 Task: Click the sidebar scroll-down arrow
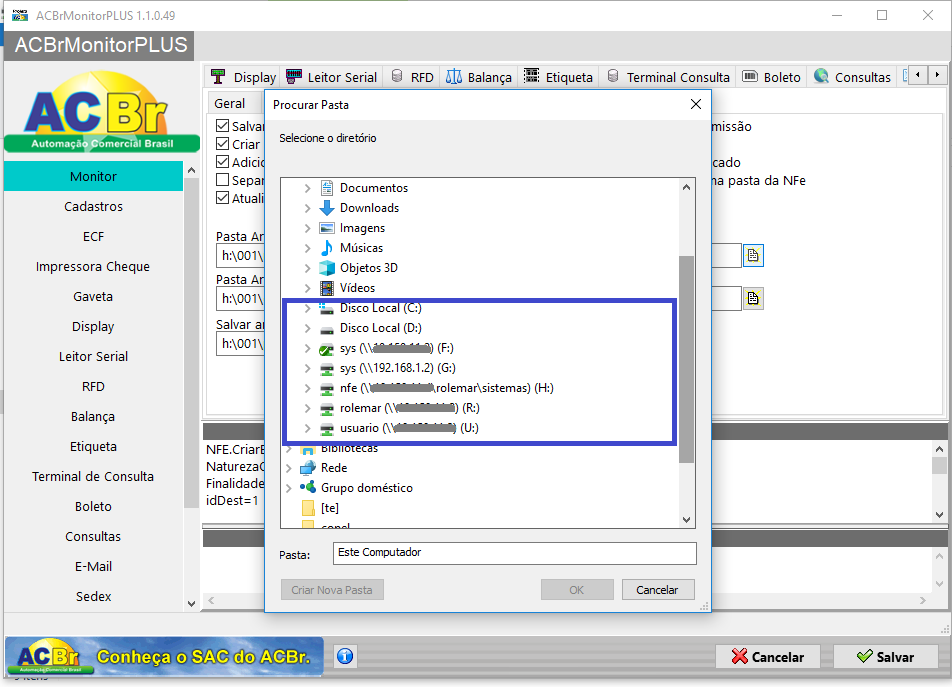(x=191, y=603)
